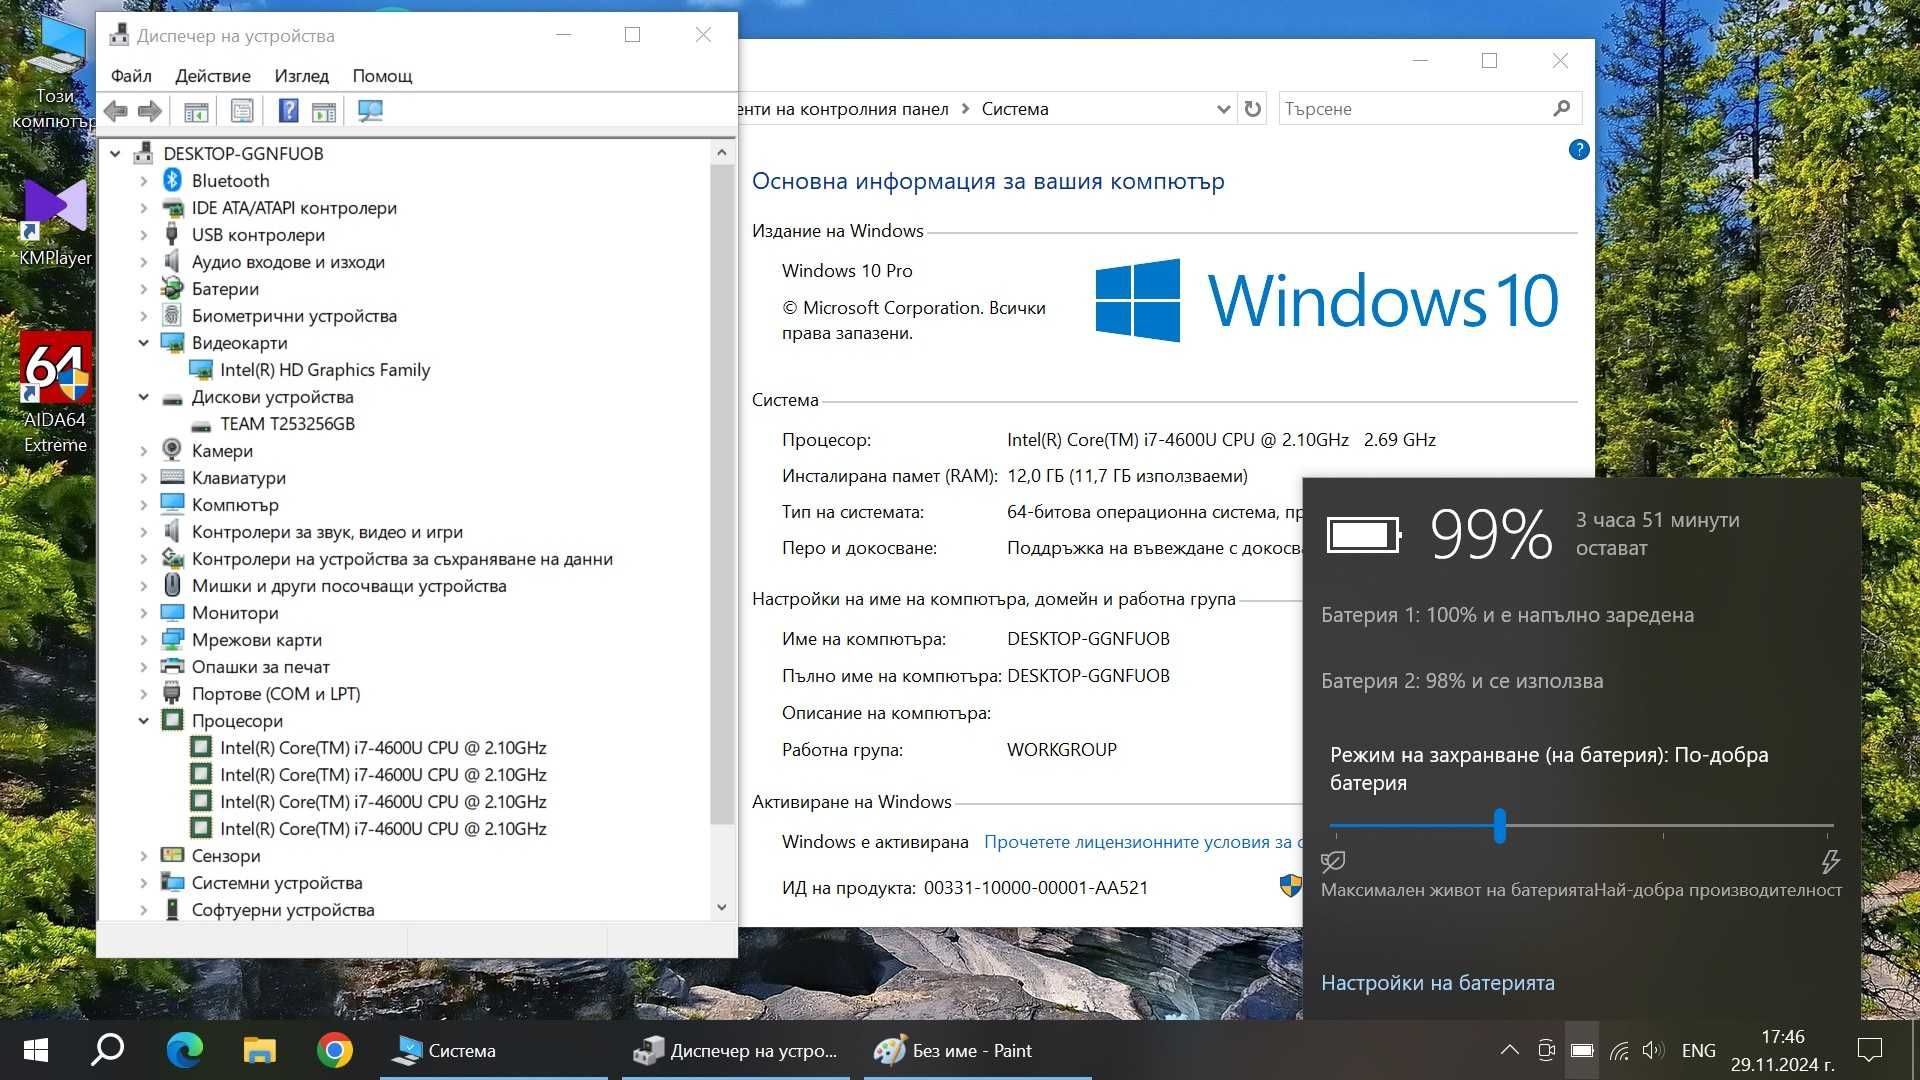Click the Forward arrow in Device Manager toolbar
Image resolution: width=1920 pixels, height=1080 pixels.
150,111
